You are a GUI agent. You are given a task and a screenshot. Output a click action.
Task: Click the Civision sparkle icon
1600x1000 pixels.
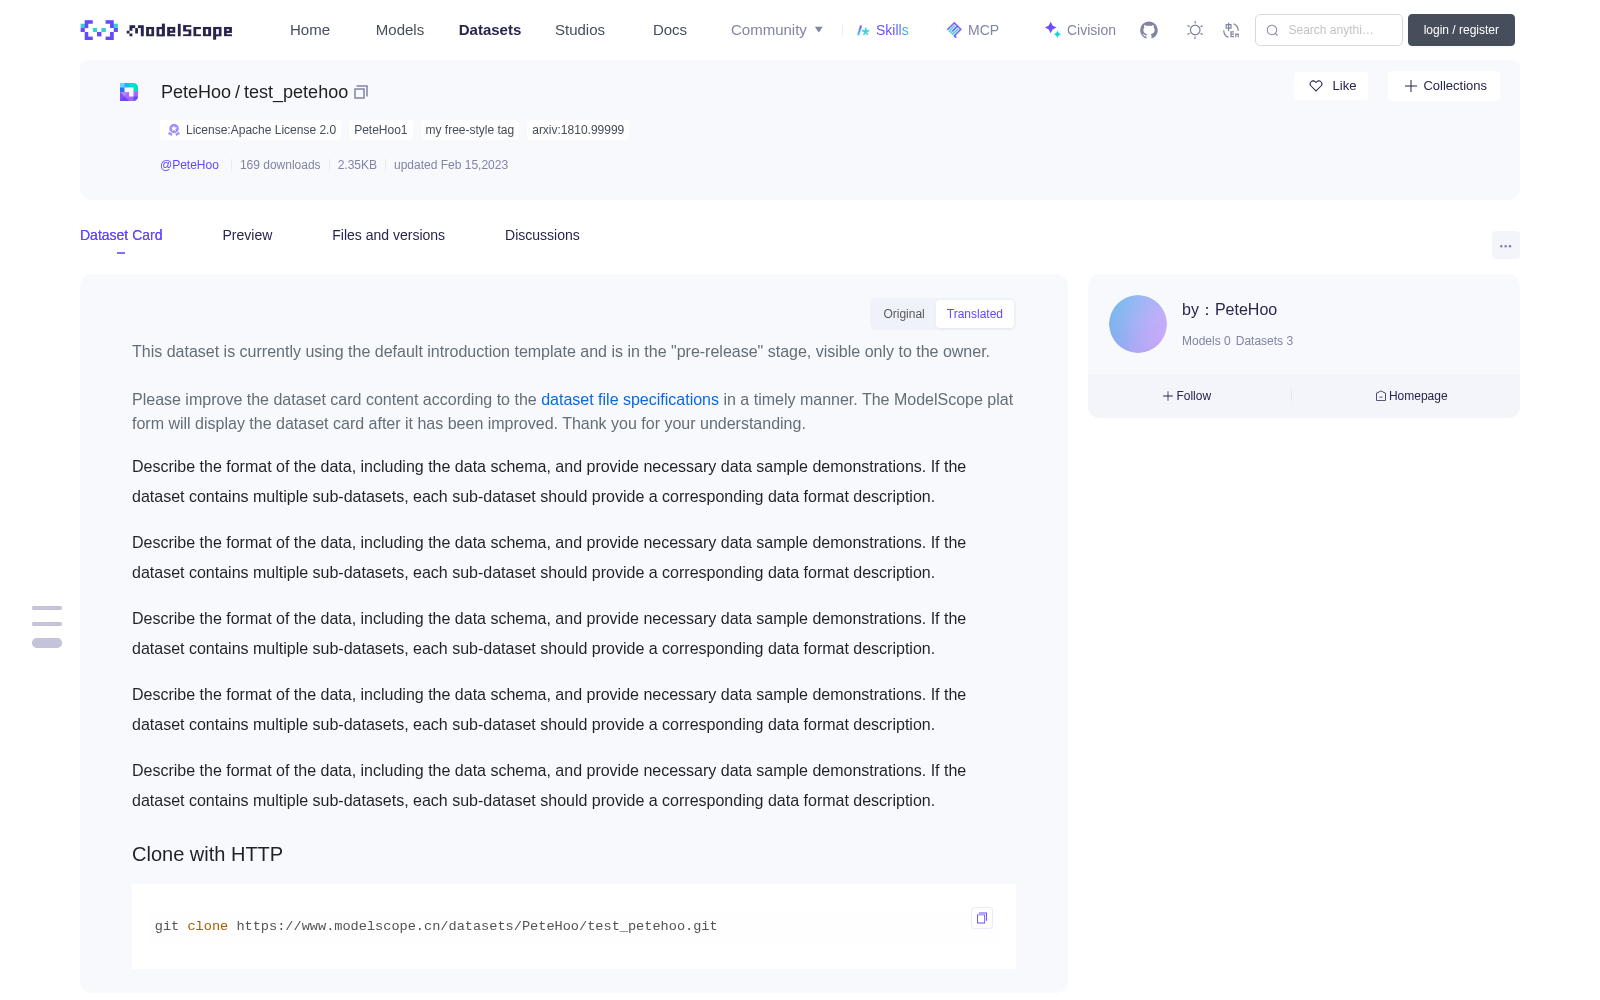coord(1052,30)
